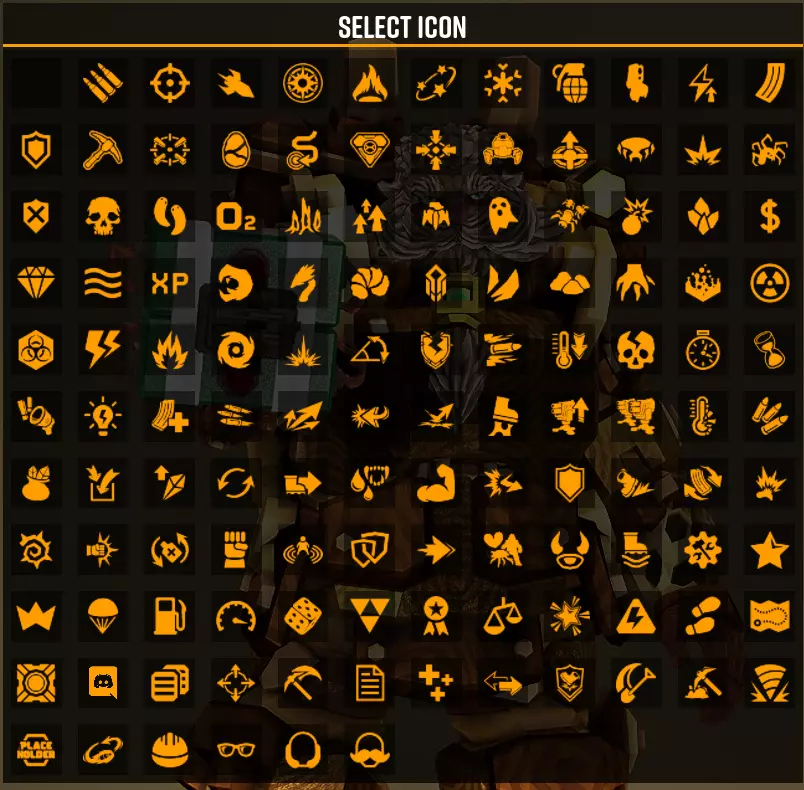Choose the diamond gem icon

coord(36,283)
